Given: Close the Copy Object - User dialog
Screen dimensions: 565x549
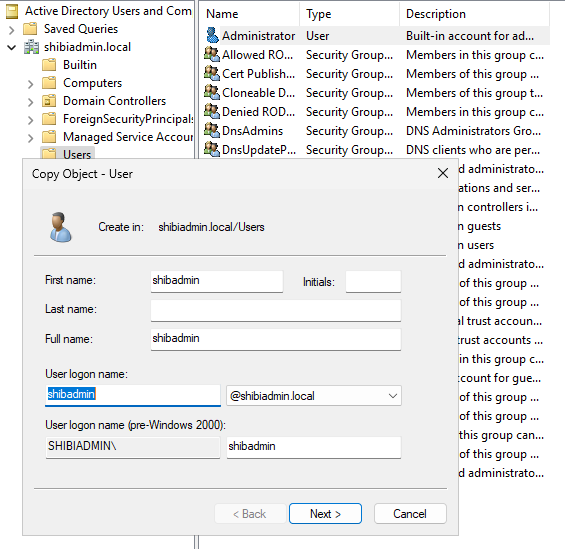Looking at the screenshot, I should click(x=443, y=173).
